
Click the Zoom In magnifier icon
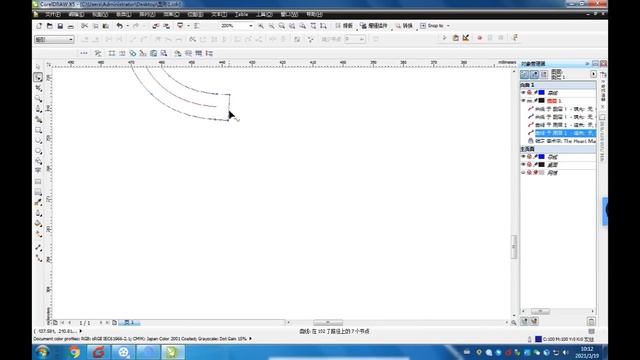click(261, 26)
